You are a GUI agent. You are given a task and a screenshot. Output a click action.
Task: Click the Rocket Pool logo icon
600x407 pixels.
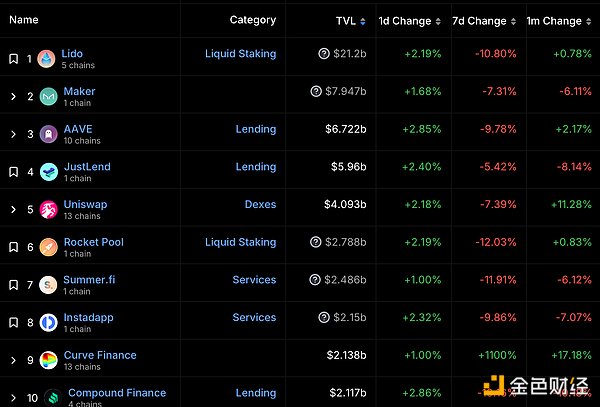tap(48, 247)
